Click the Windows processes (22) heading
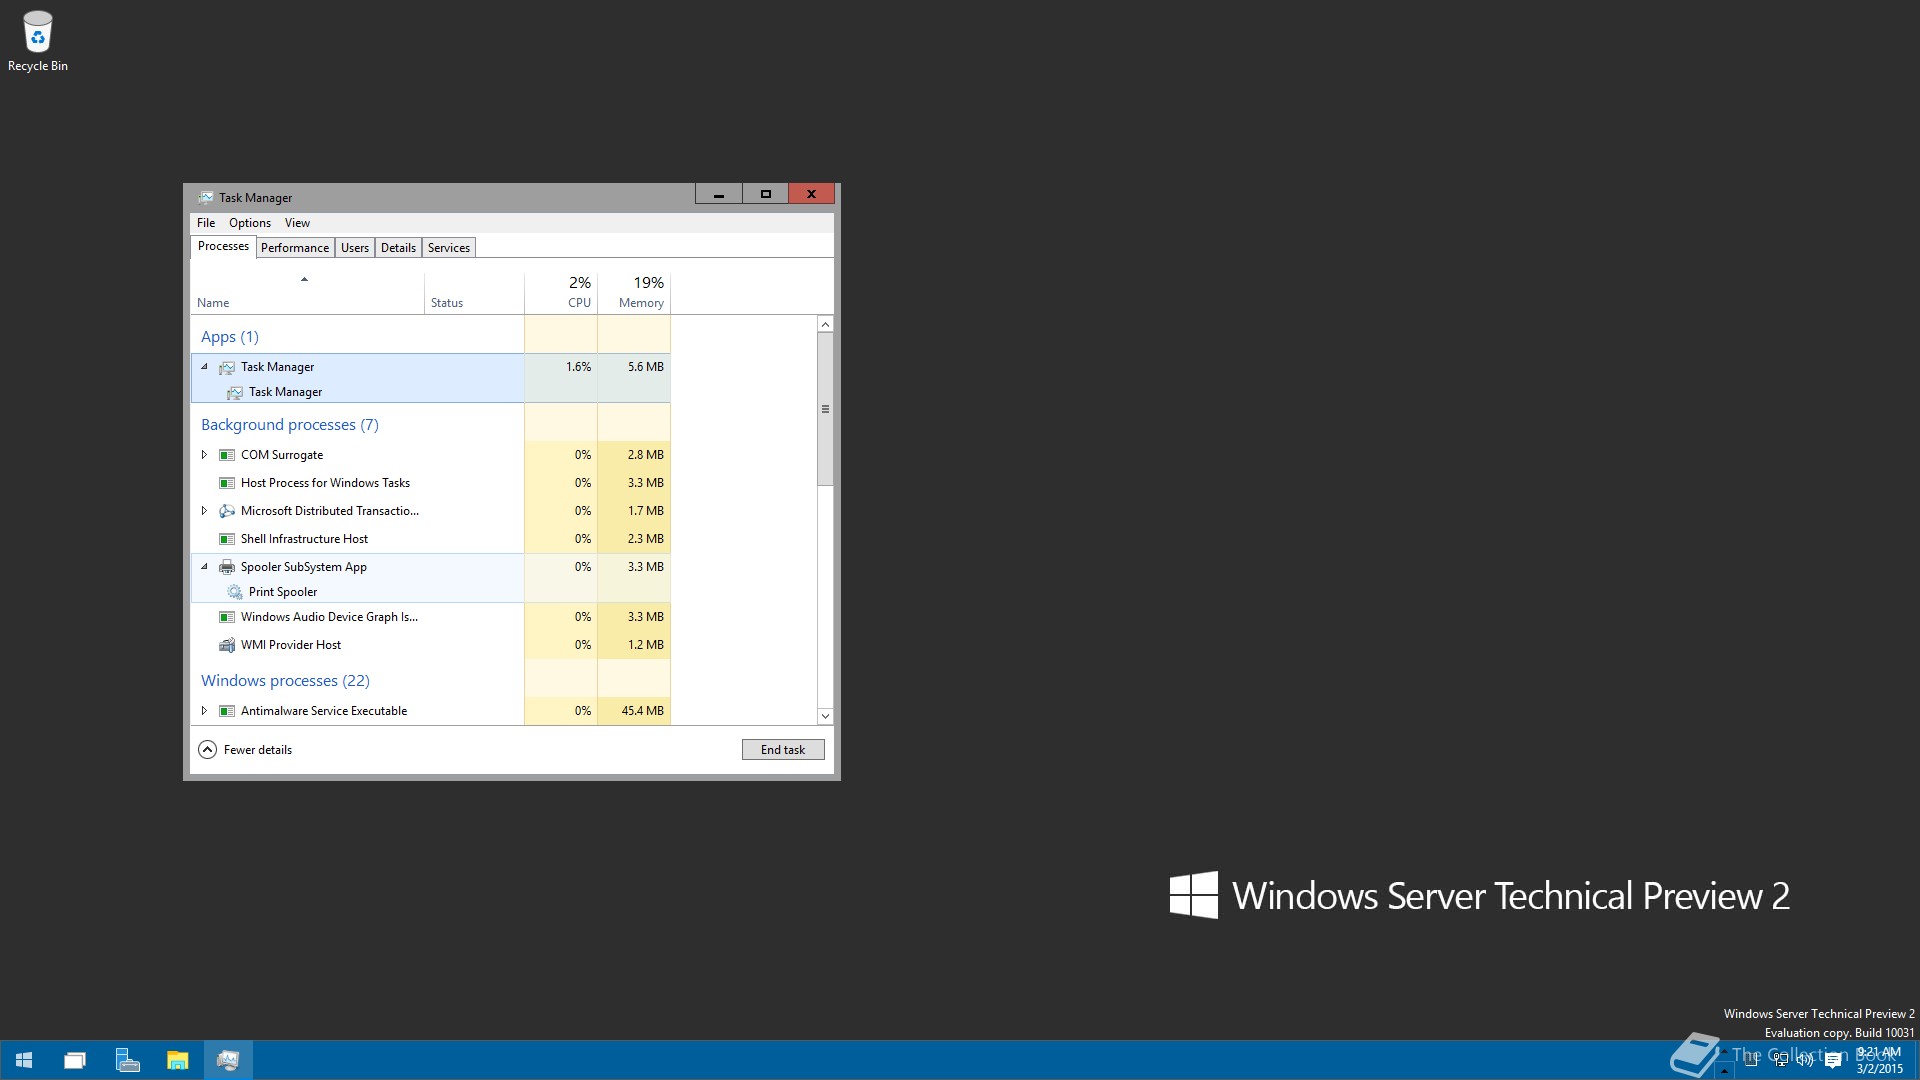 point(285,681)
